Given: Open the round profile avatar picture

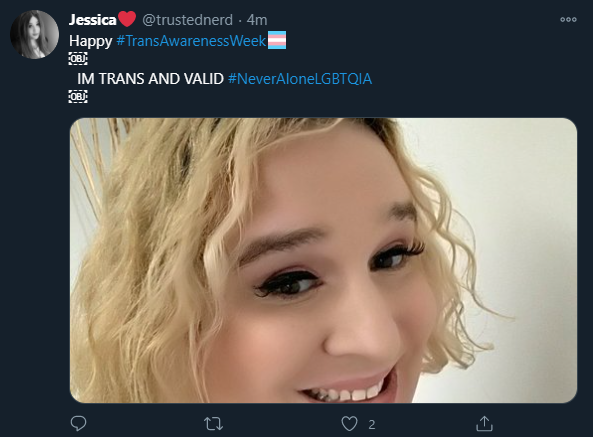Looking at the screenshot, I should [x=34, y=34].
